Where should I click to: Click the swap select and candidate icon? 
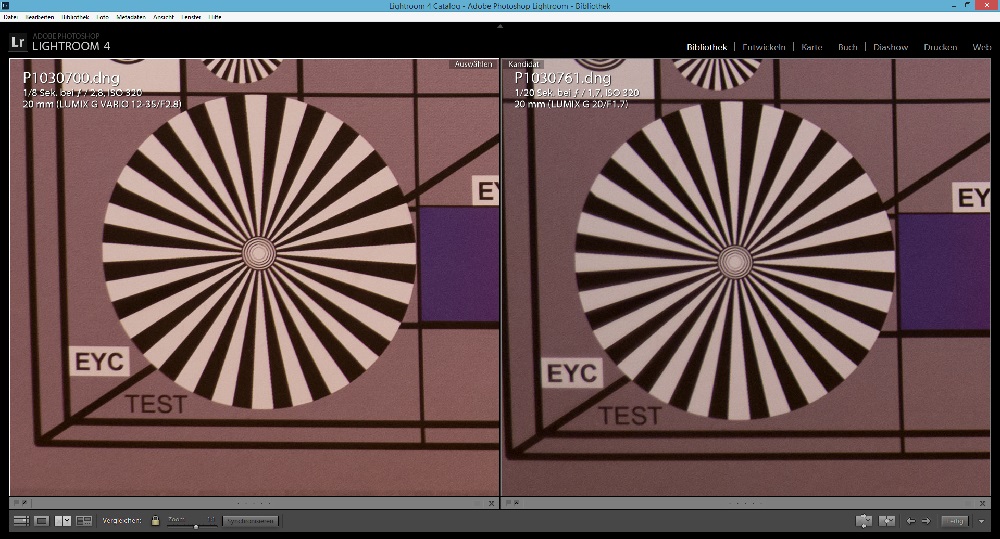pyautogui.click(x=864, y=521)
